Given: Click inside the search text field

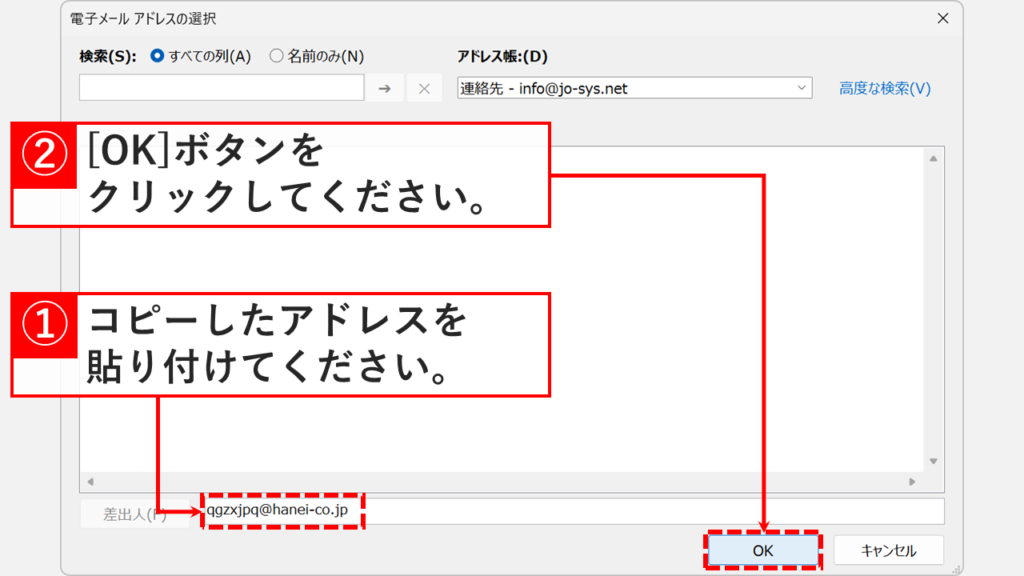Looking at the screenshot, I should click(220, 88).
